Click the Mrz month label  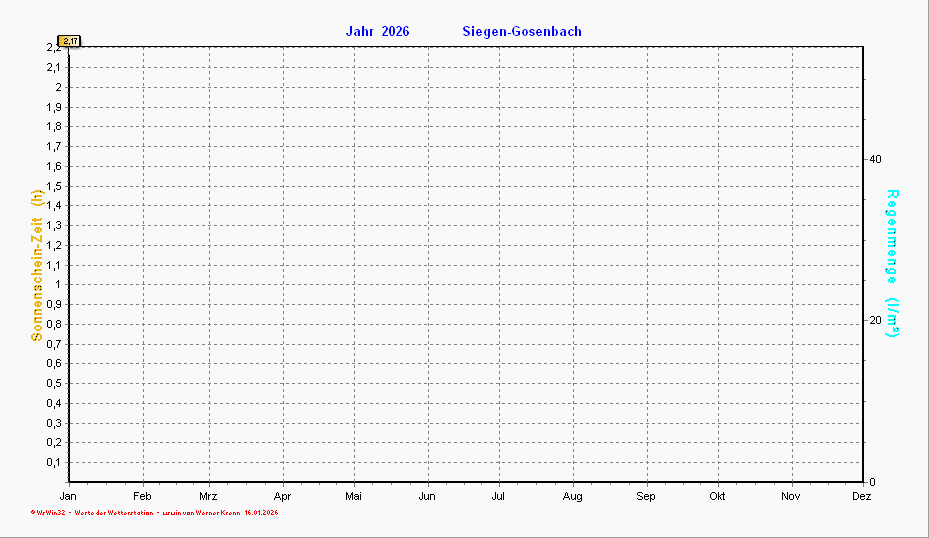208,496
